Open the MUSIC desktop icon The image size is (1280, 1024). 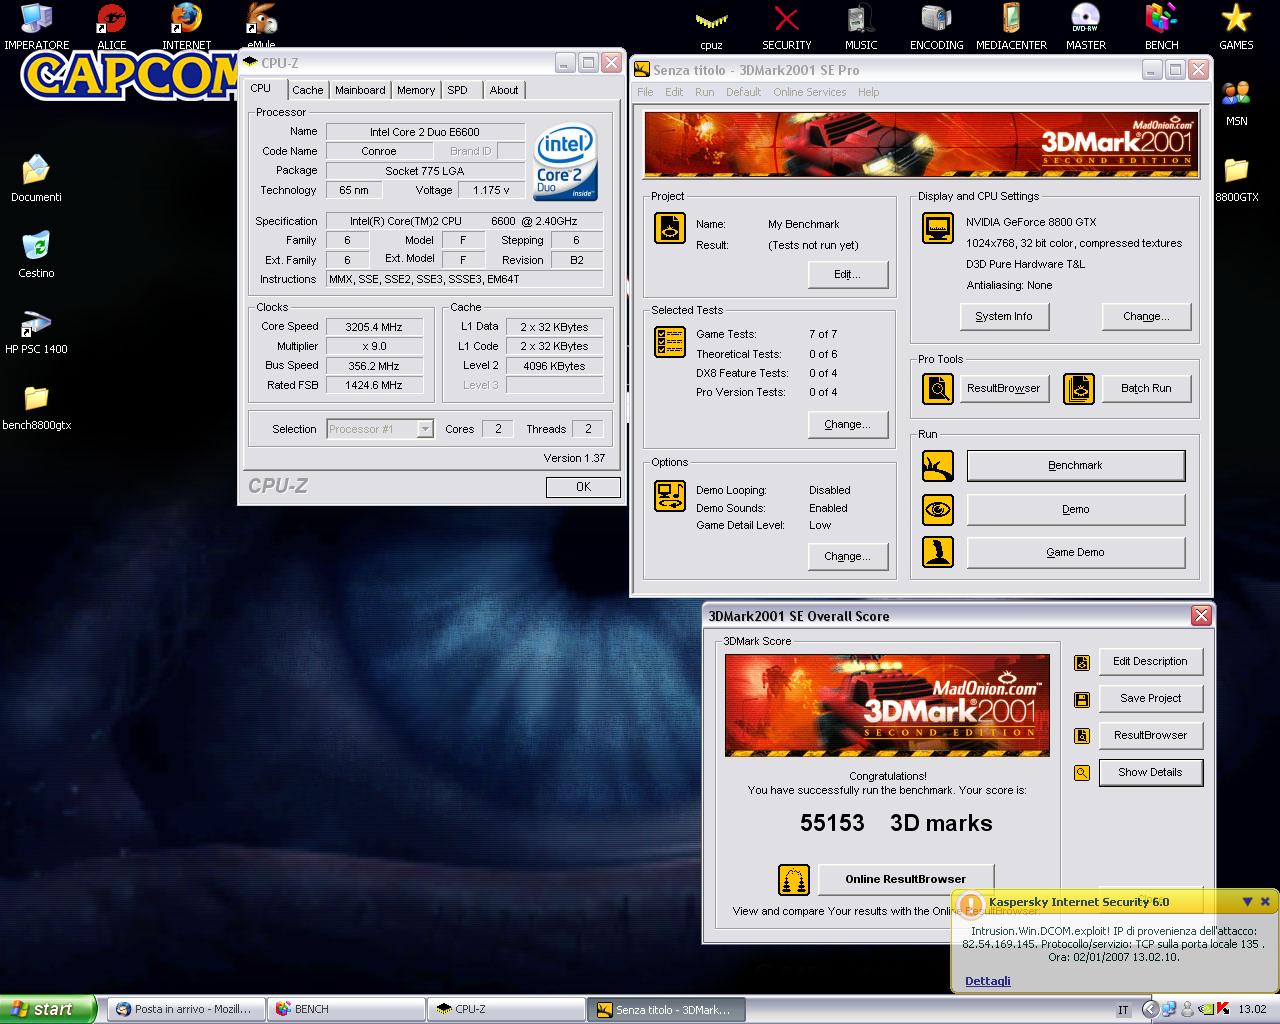pos(861,20)
